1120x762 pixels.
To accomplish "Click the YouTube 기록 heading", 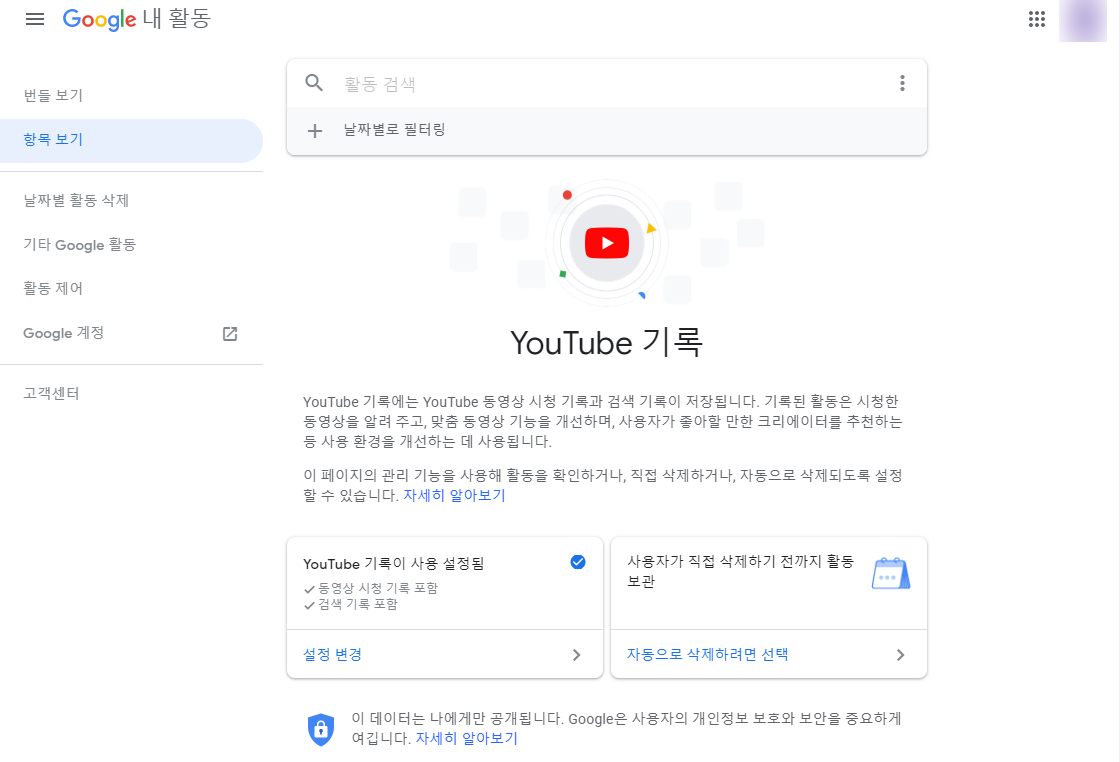I will (606, 342).
